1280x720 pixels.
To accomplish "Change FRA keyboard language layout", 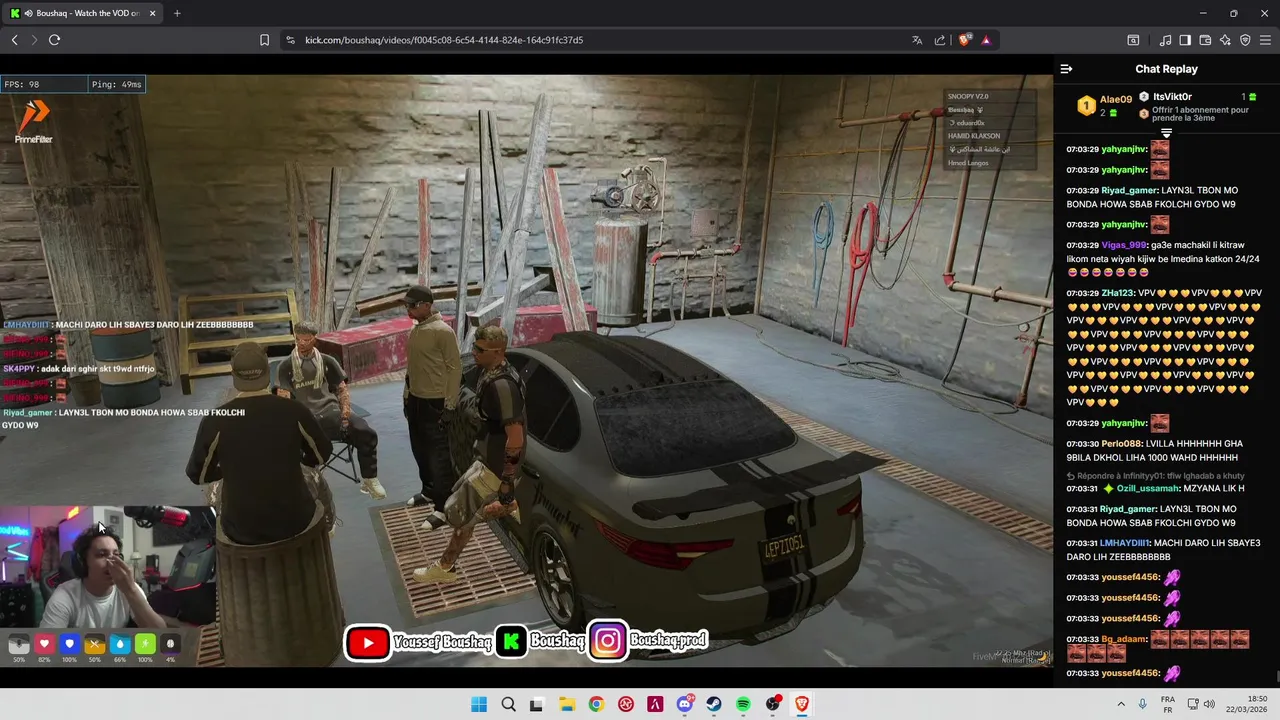I will coord(1168,704).
